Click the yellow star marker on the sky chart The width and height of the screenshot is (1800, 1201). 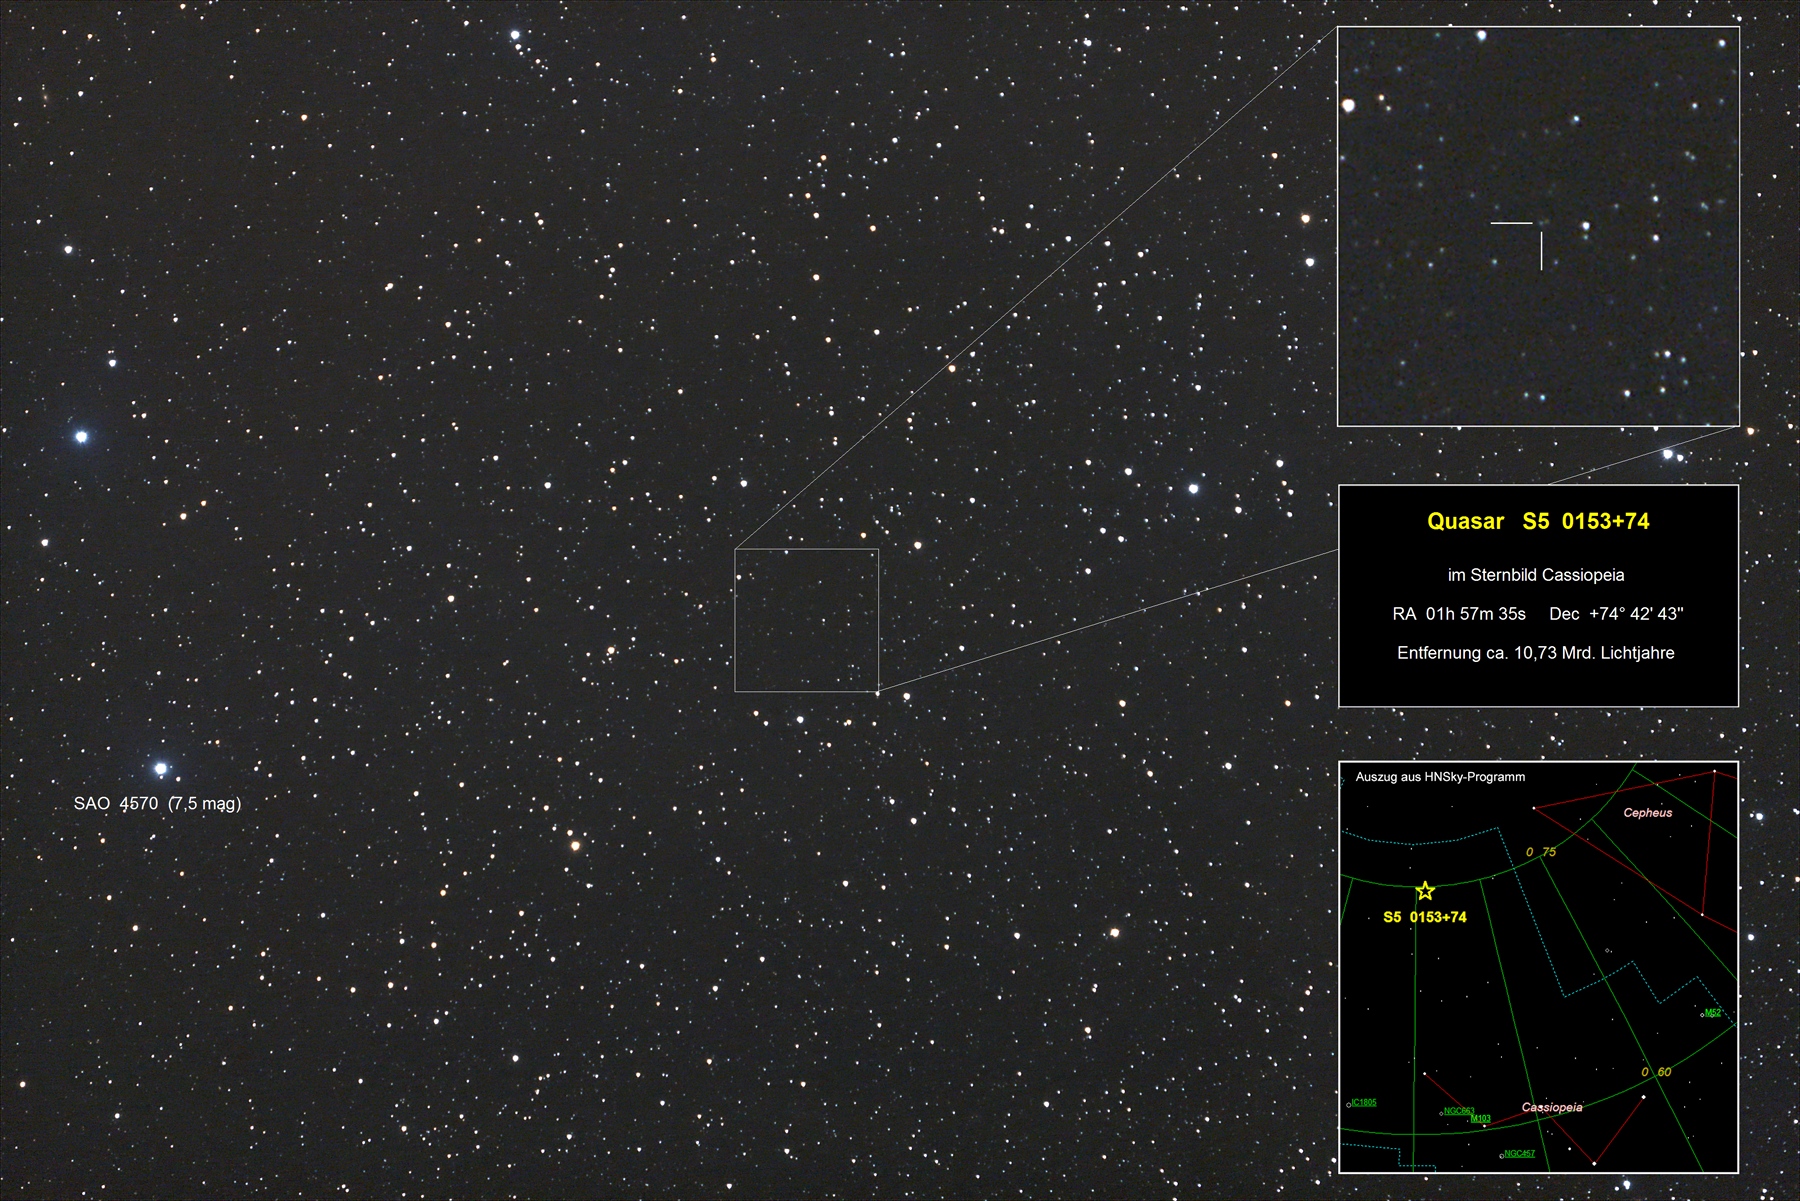pos(1425,890)
